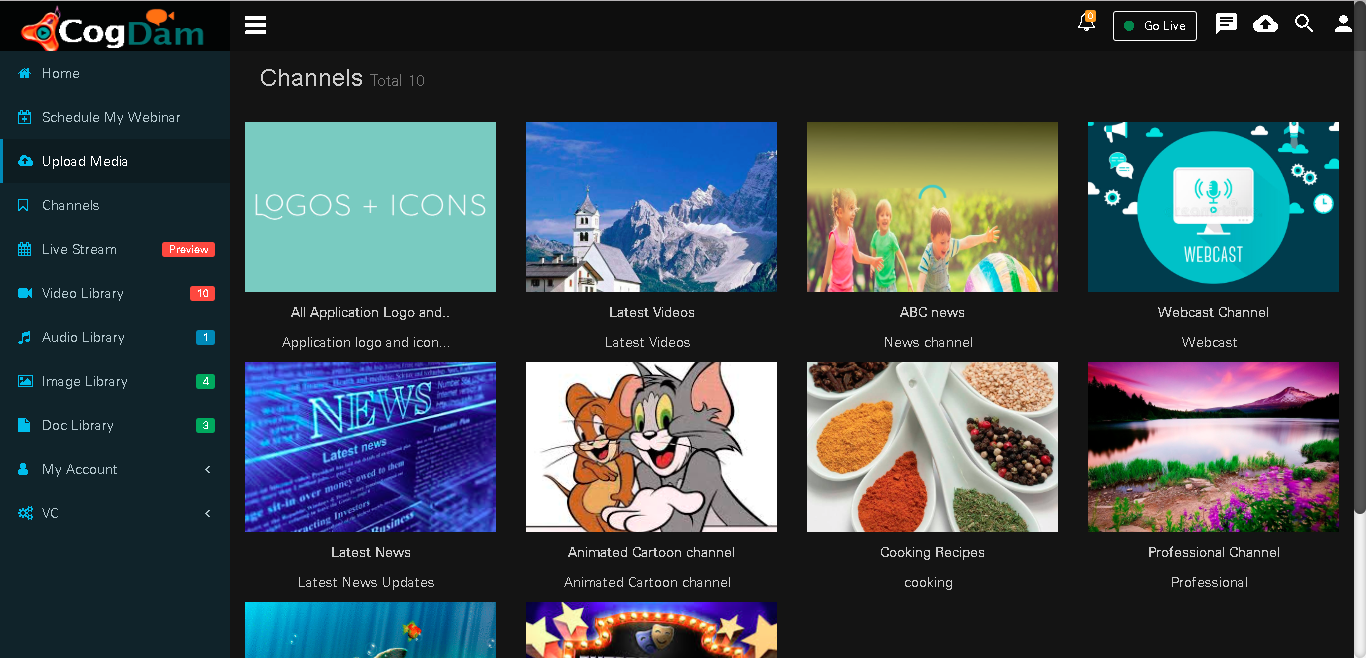Screen dimensions: 1366x658
Task: Click the All Application Logo and.. title
Action: tap(370, 312)
